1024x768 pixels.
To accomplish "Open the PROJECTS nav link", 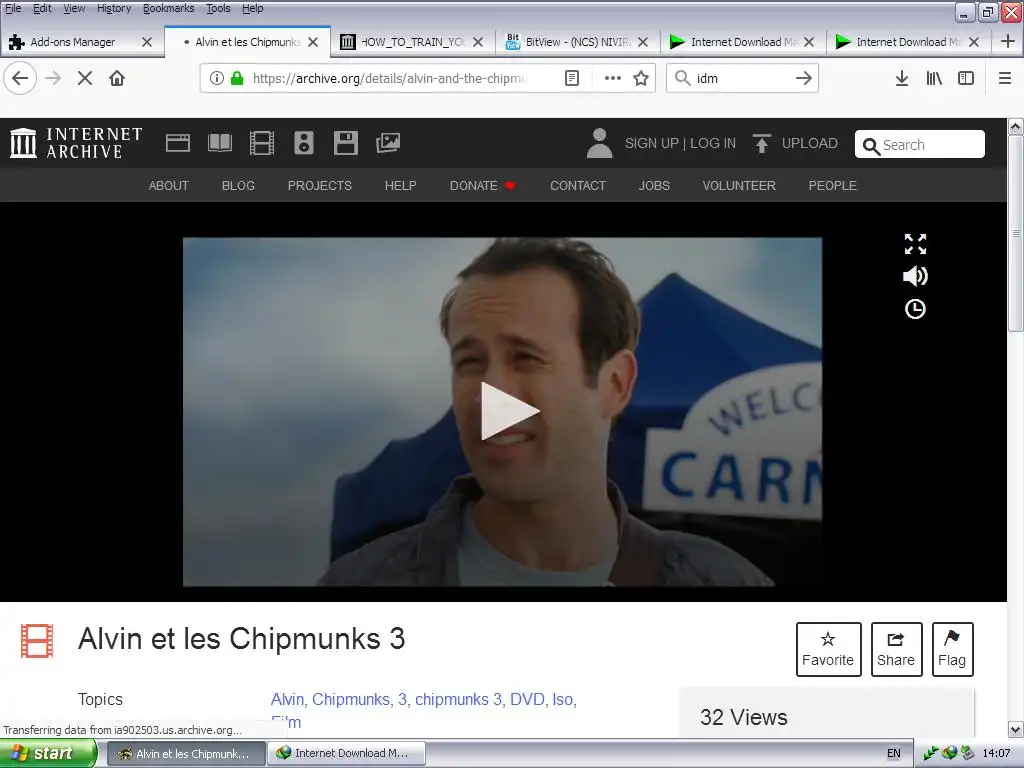I will pyautogui.click(x=319, y=185).
